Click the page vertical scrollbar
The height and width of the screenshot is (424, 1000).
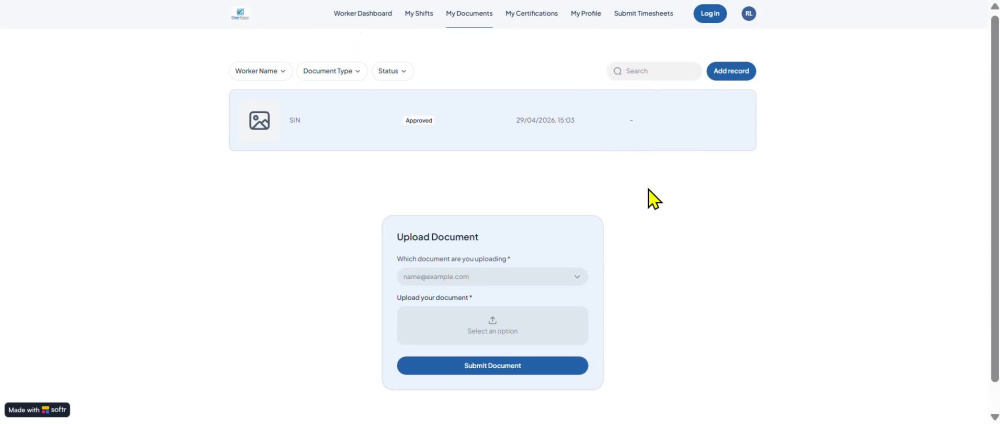coord(994,198)
